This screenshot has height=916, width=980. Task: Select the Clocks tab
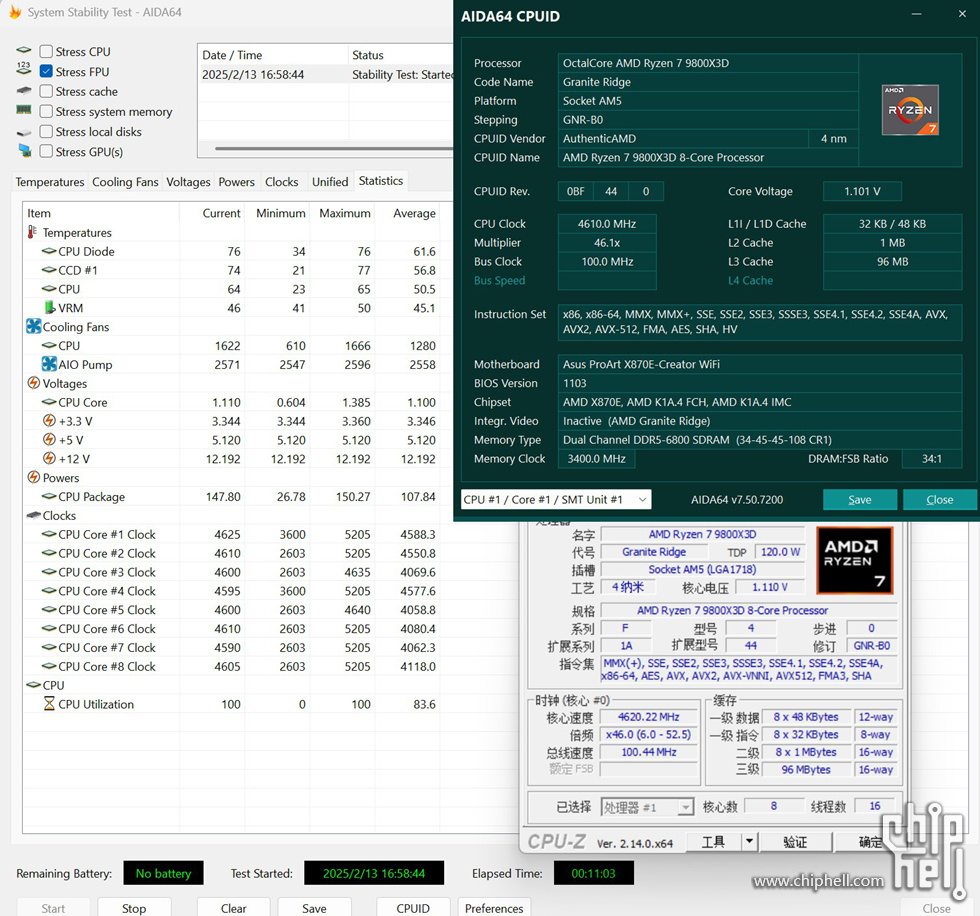[x=281, y=182]
